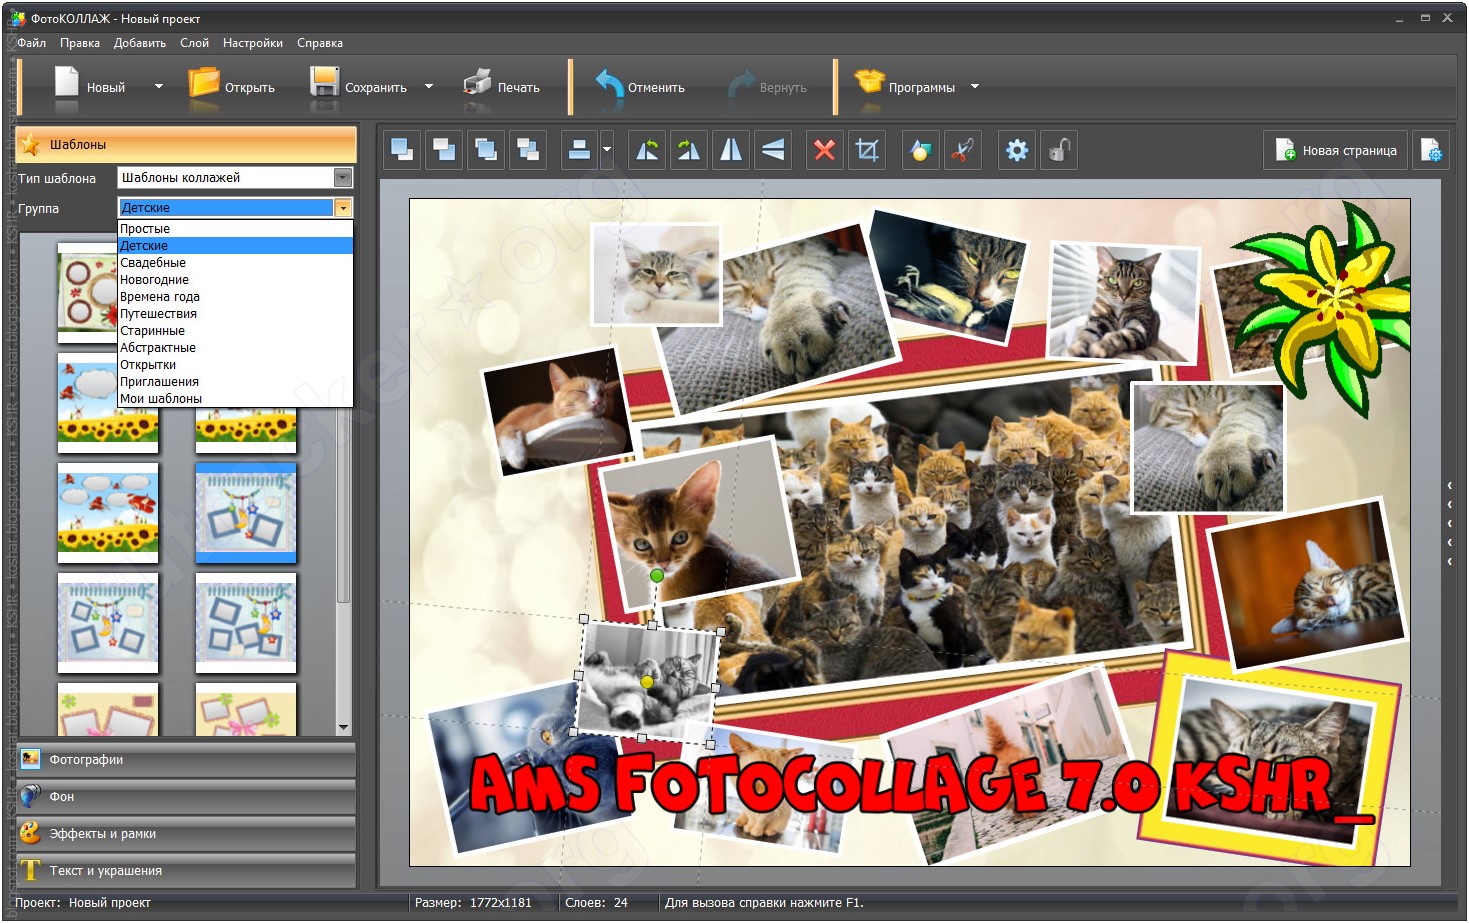Rotate the selection right with the toolbar icon
Viewport: 1469px width, 923px height.
pyautogui.click(x=690, y=150)
